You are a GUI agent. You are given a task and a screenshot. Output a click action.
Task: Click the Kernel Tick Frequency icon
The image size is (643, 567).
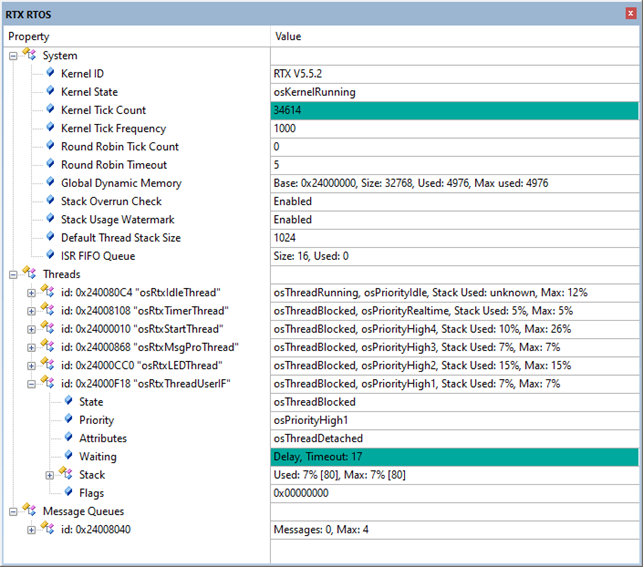(x=50, y=127)
